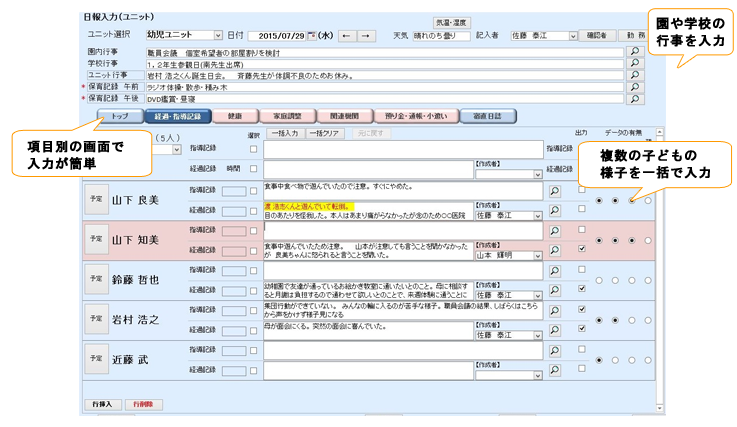Tick selection checkbox in the 一括入力 header row
Screen dimensions: 737x427
[253, 149]
